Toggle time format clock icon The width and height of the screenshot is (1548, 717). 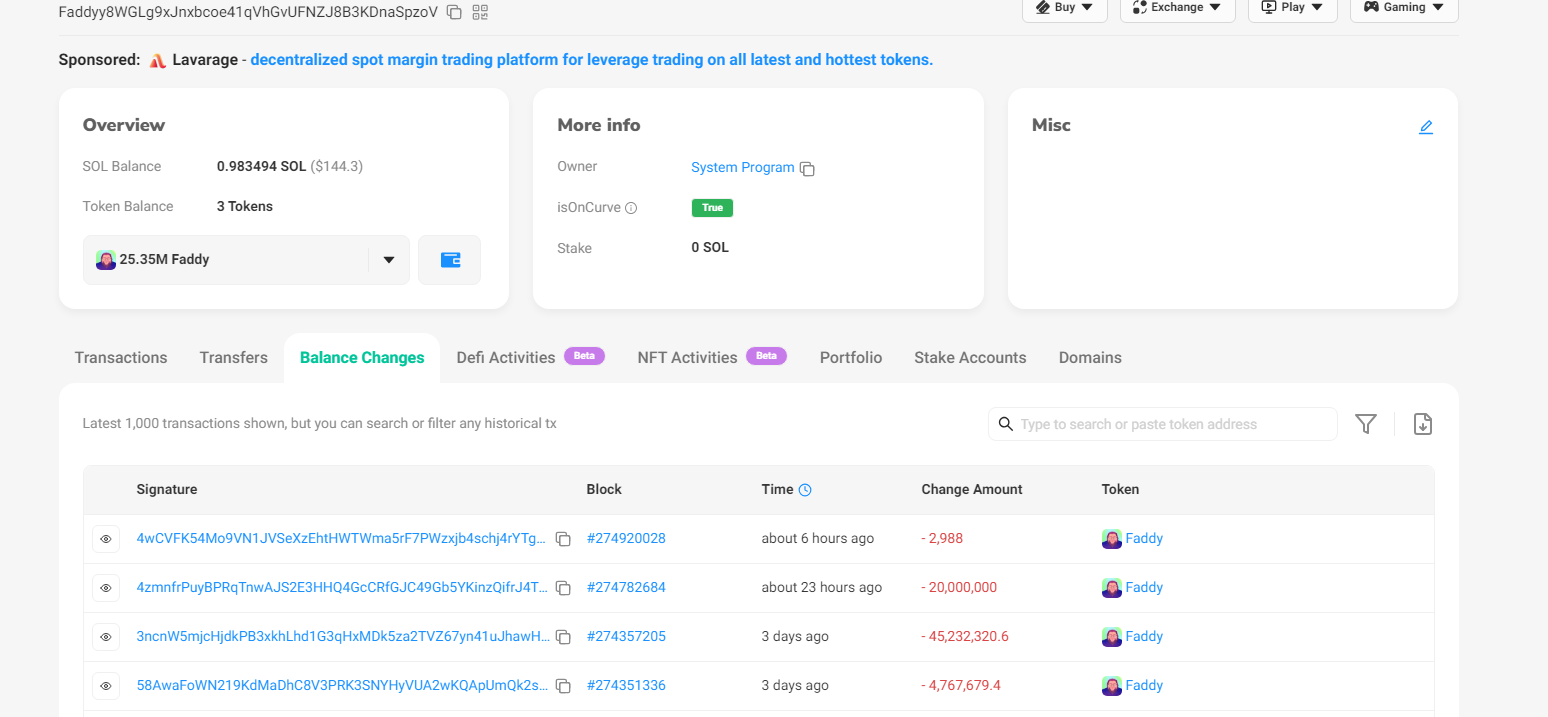pyautogui.click(x=805, y=490)
